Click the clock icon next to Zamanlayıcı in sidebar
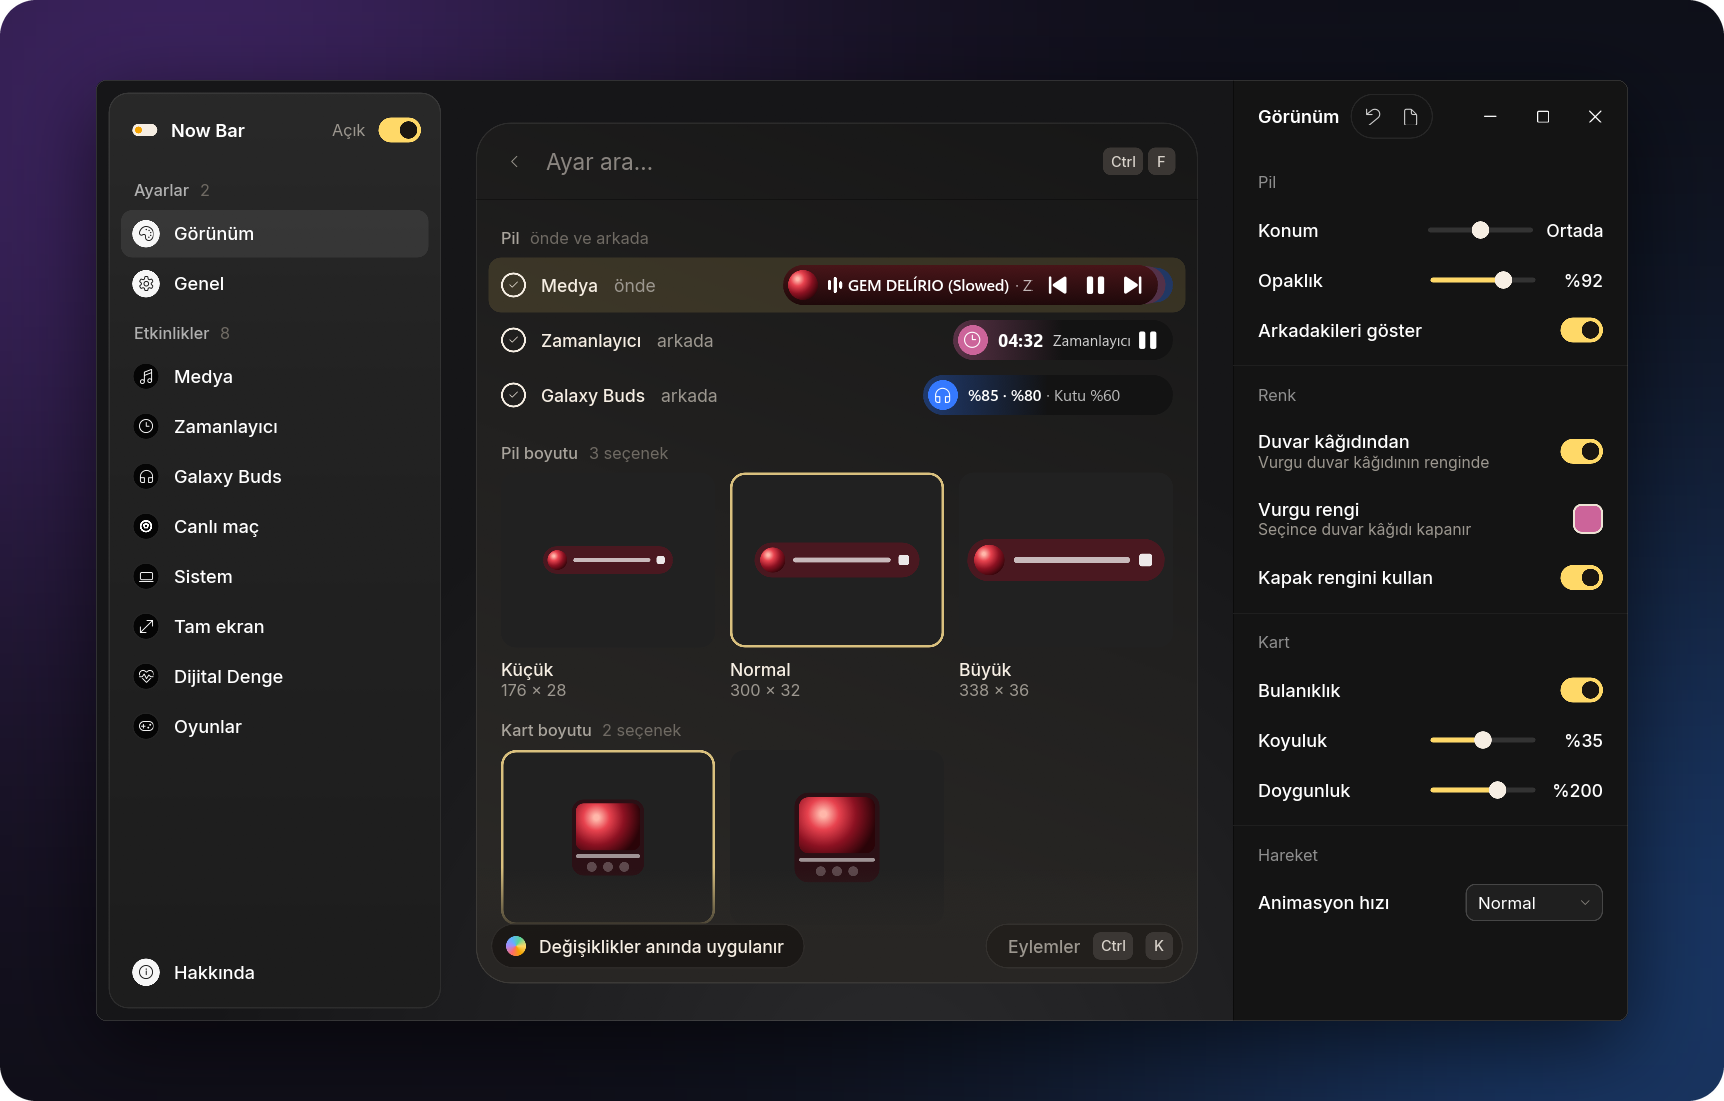Screen dimensions: 1724x1101 coord(146,426)
